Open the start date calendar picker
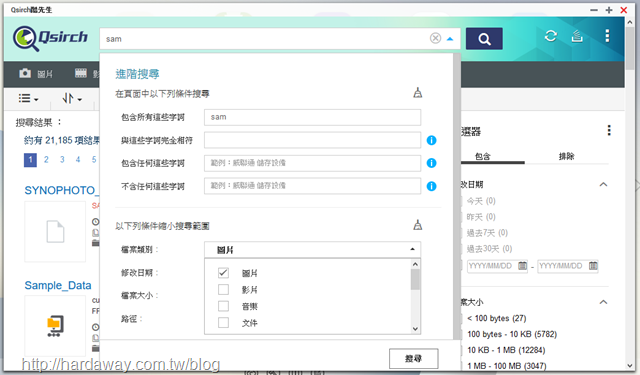Screen dimensions: 640x375 (x=522, y=266)
